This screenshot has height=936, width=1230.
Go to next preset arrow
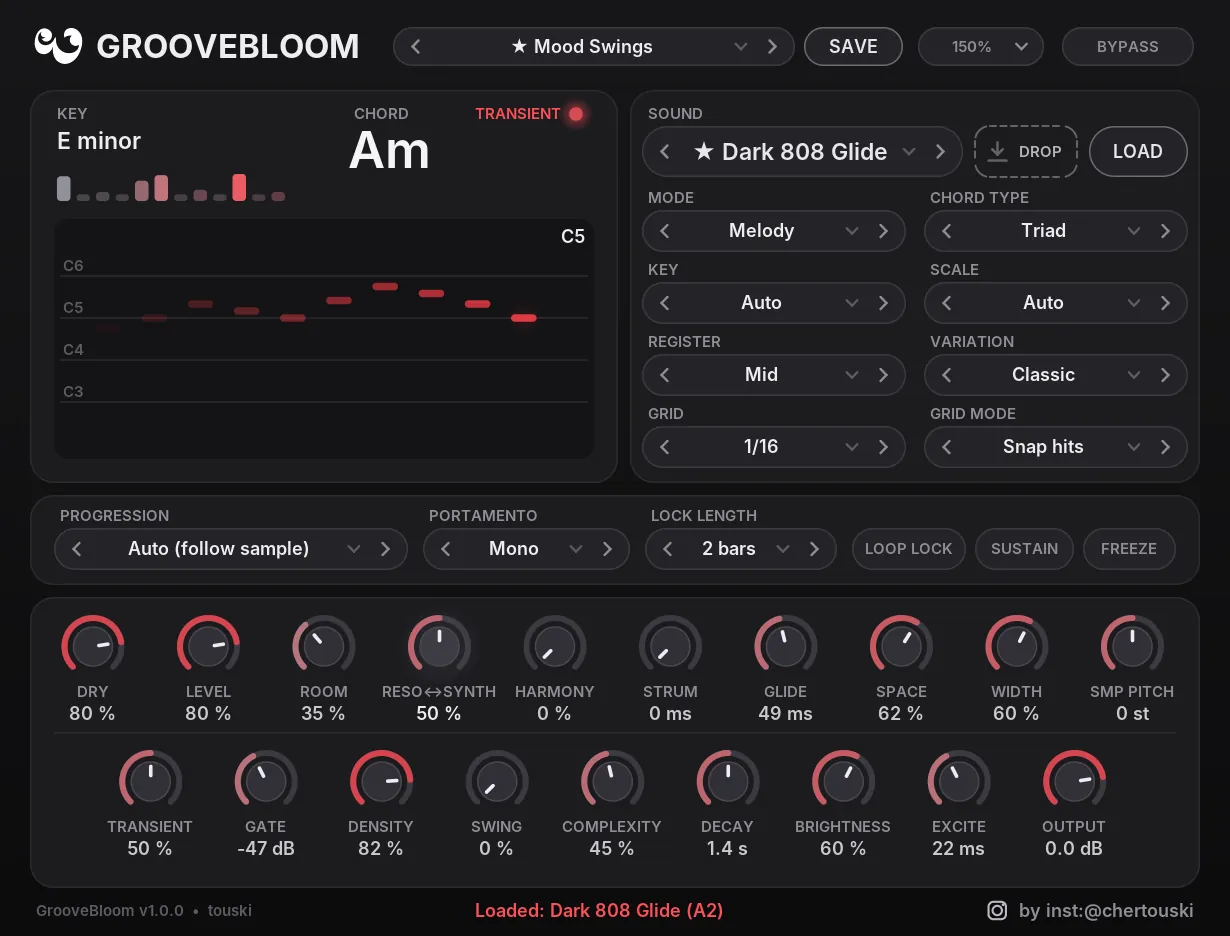click(772, 46)
